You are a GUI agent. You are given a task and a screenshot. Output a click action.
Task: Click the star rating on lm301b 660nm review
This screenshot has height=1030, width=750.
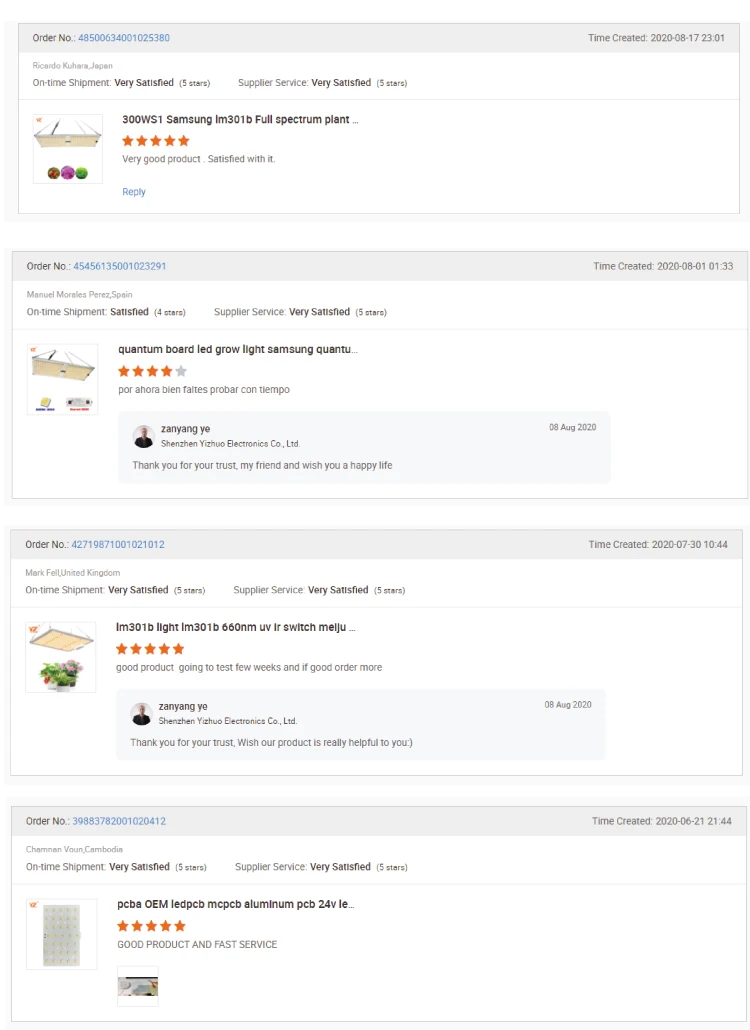tap(150, 649)
